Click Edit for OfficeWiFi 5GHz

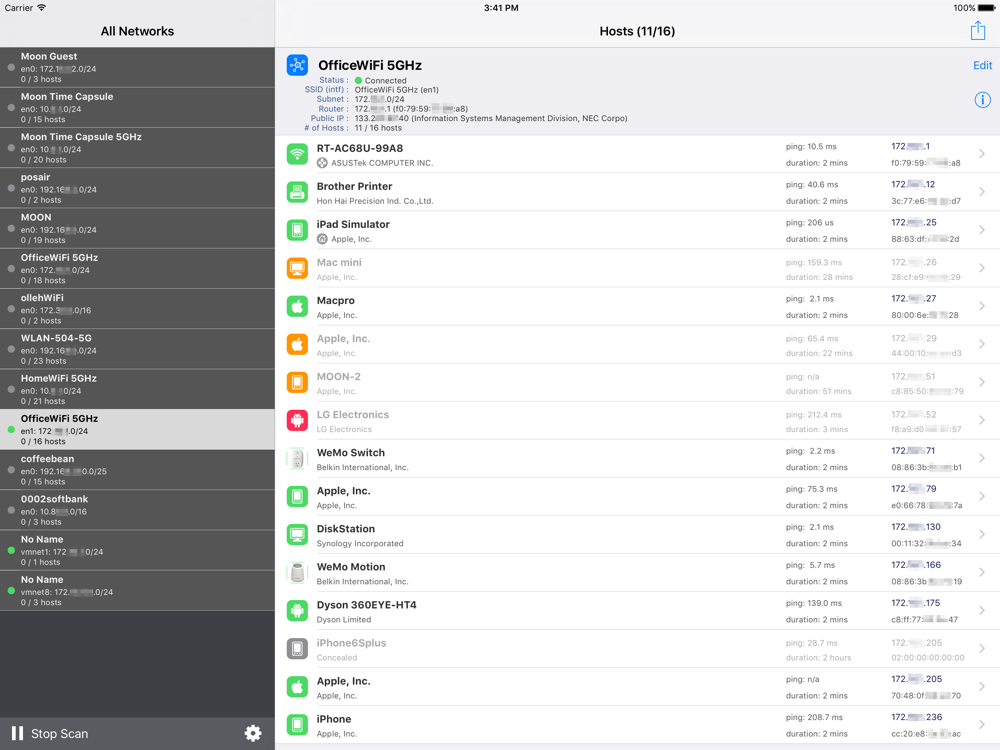(x=982, y=65)
